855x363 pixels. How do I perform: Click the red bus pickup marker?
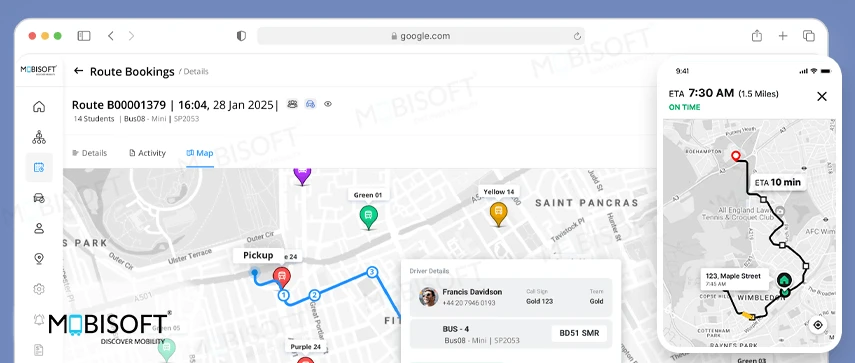point(281,277)
